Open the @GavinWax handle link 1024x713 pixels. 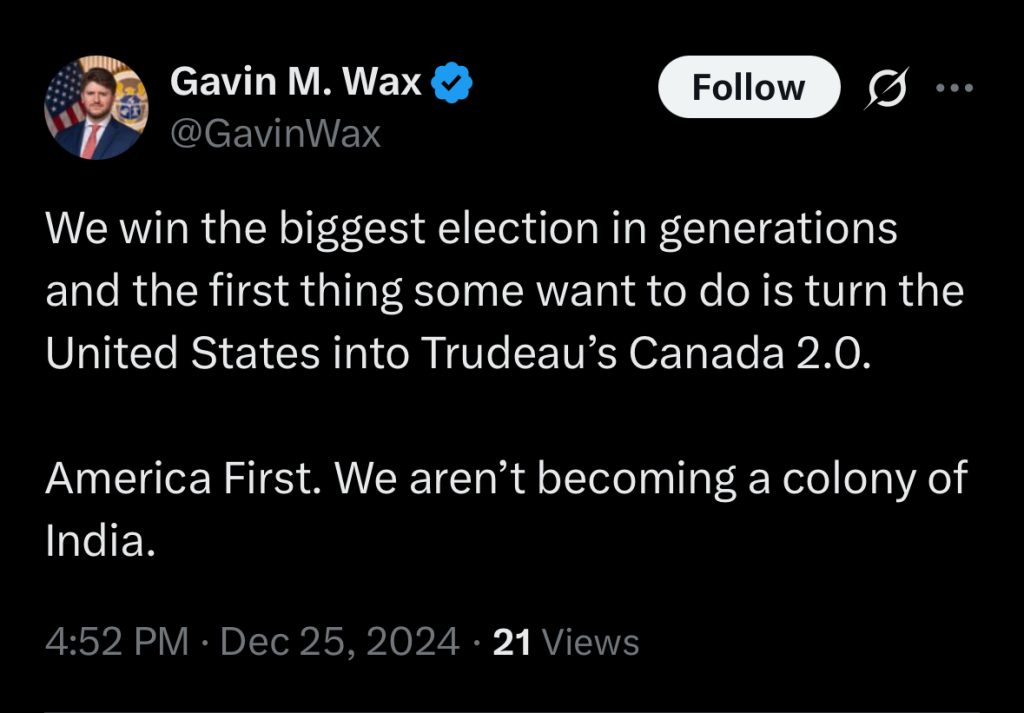(276, 133)
